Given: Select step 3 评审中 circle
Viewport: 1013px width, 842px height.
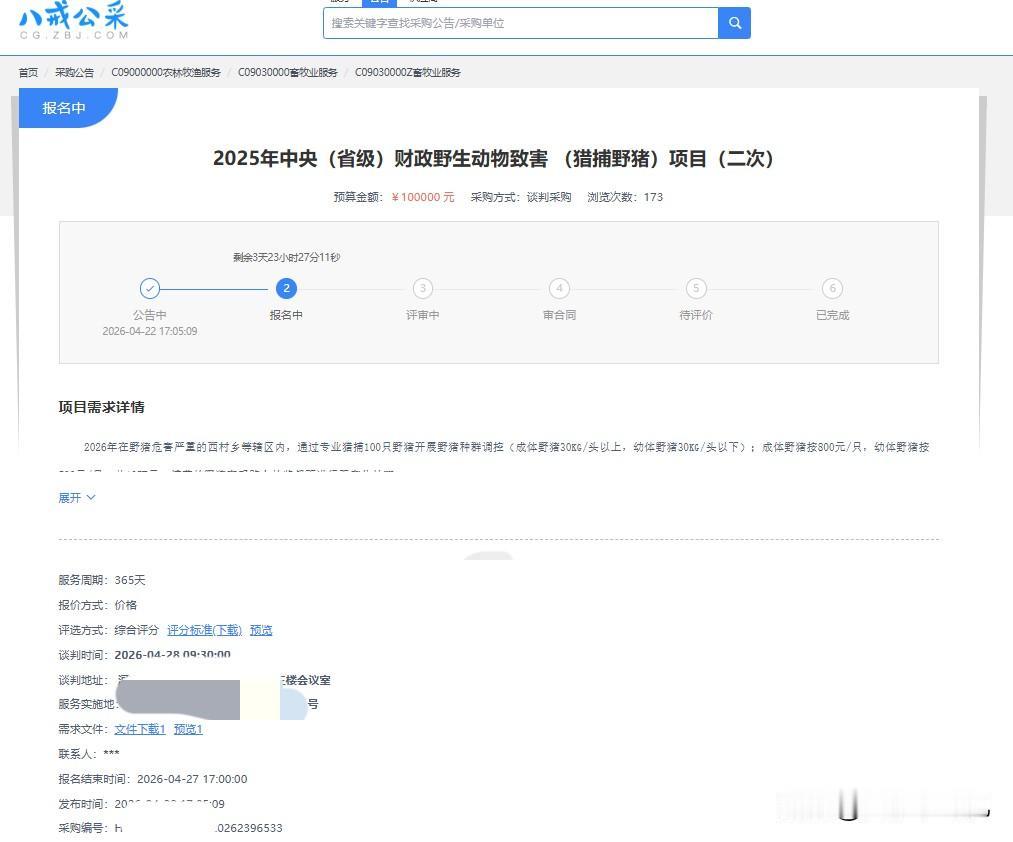Looking at the screenshot, I should (x=423, y=288).
